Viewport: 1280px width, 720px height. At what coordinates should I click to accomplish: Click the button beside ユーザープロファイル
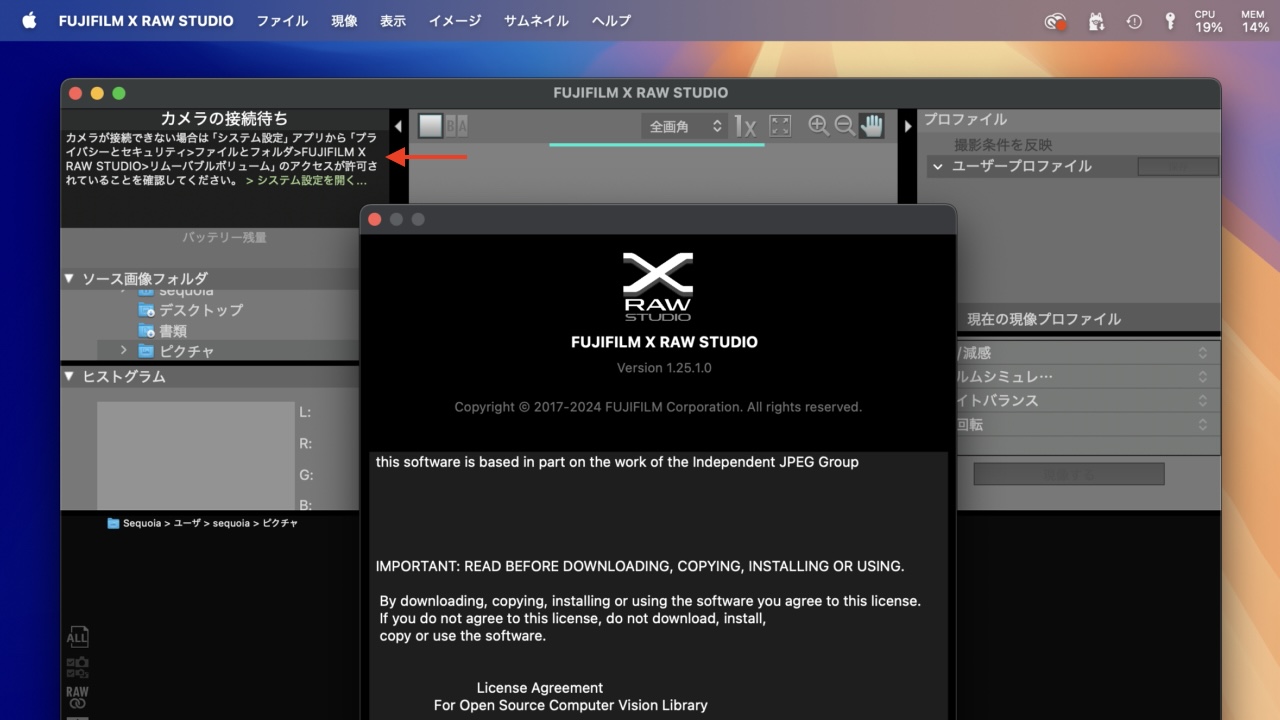click(x=1178, y=167)
